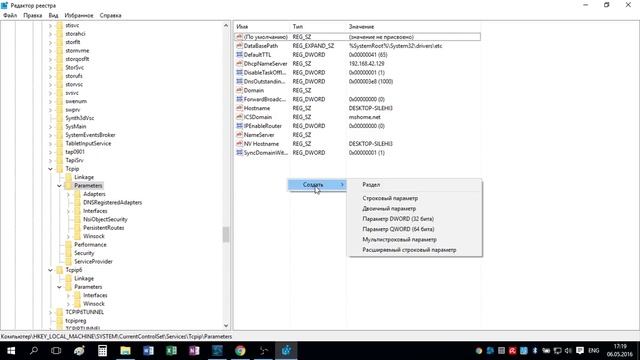Click the Hostname string value icon

[x=240, y=108]
